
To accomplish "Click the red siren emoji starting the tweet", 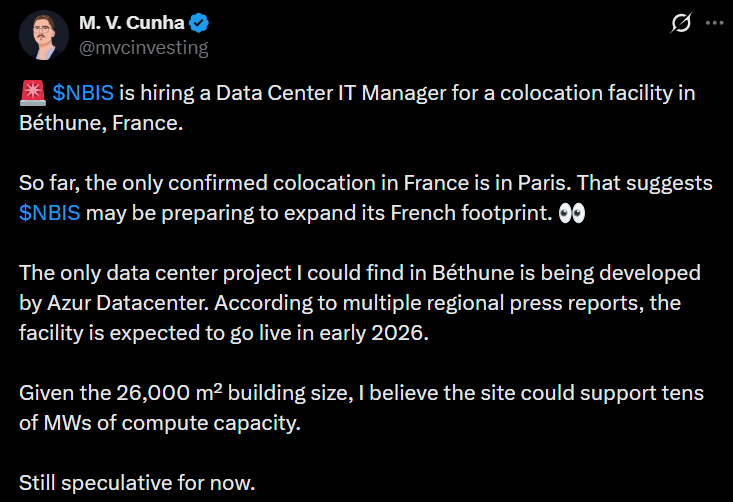I will pyautogui.click(x=32, y=93).
